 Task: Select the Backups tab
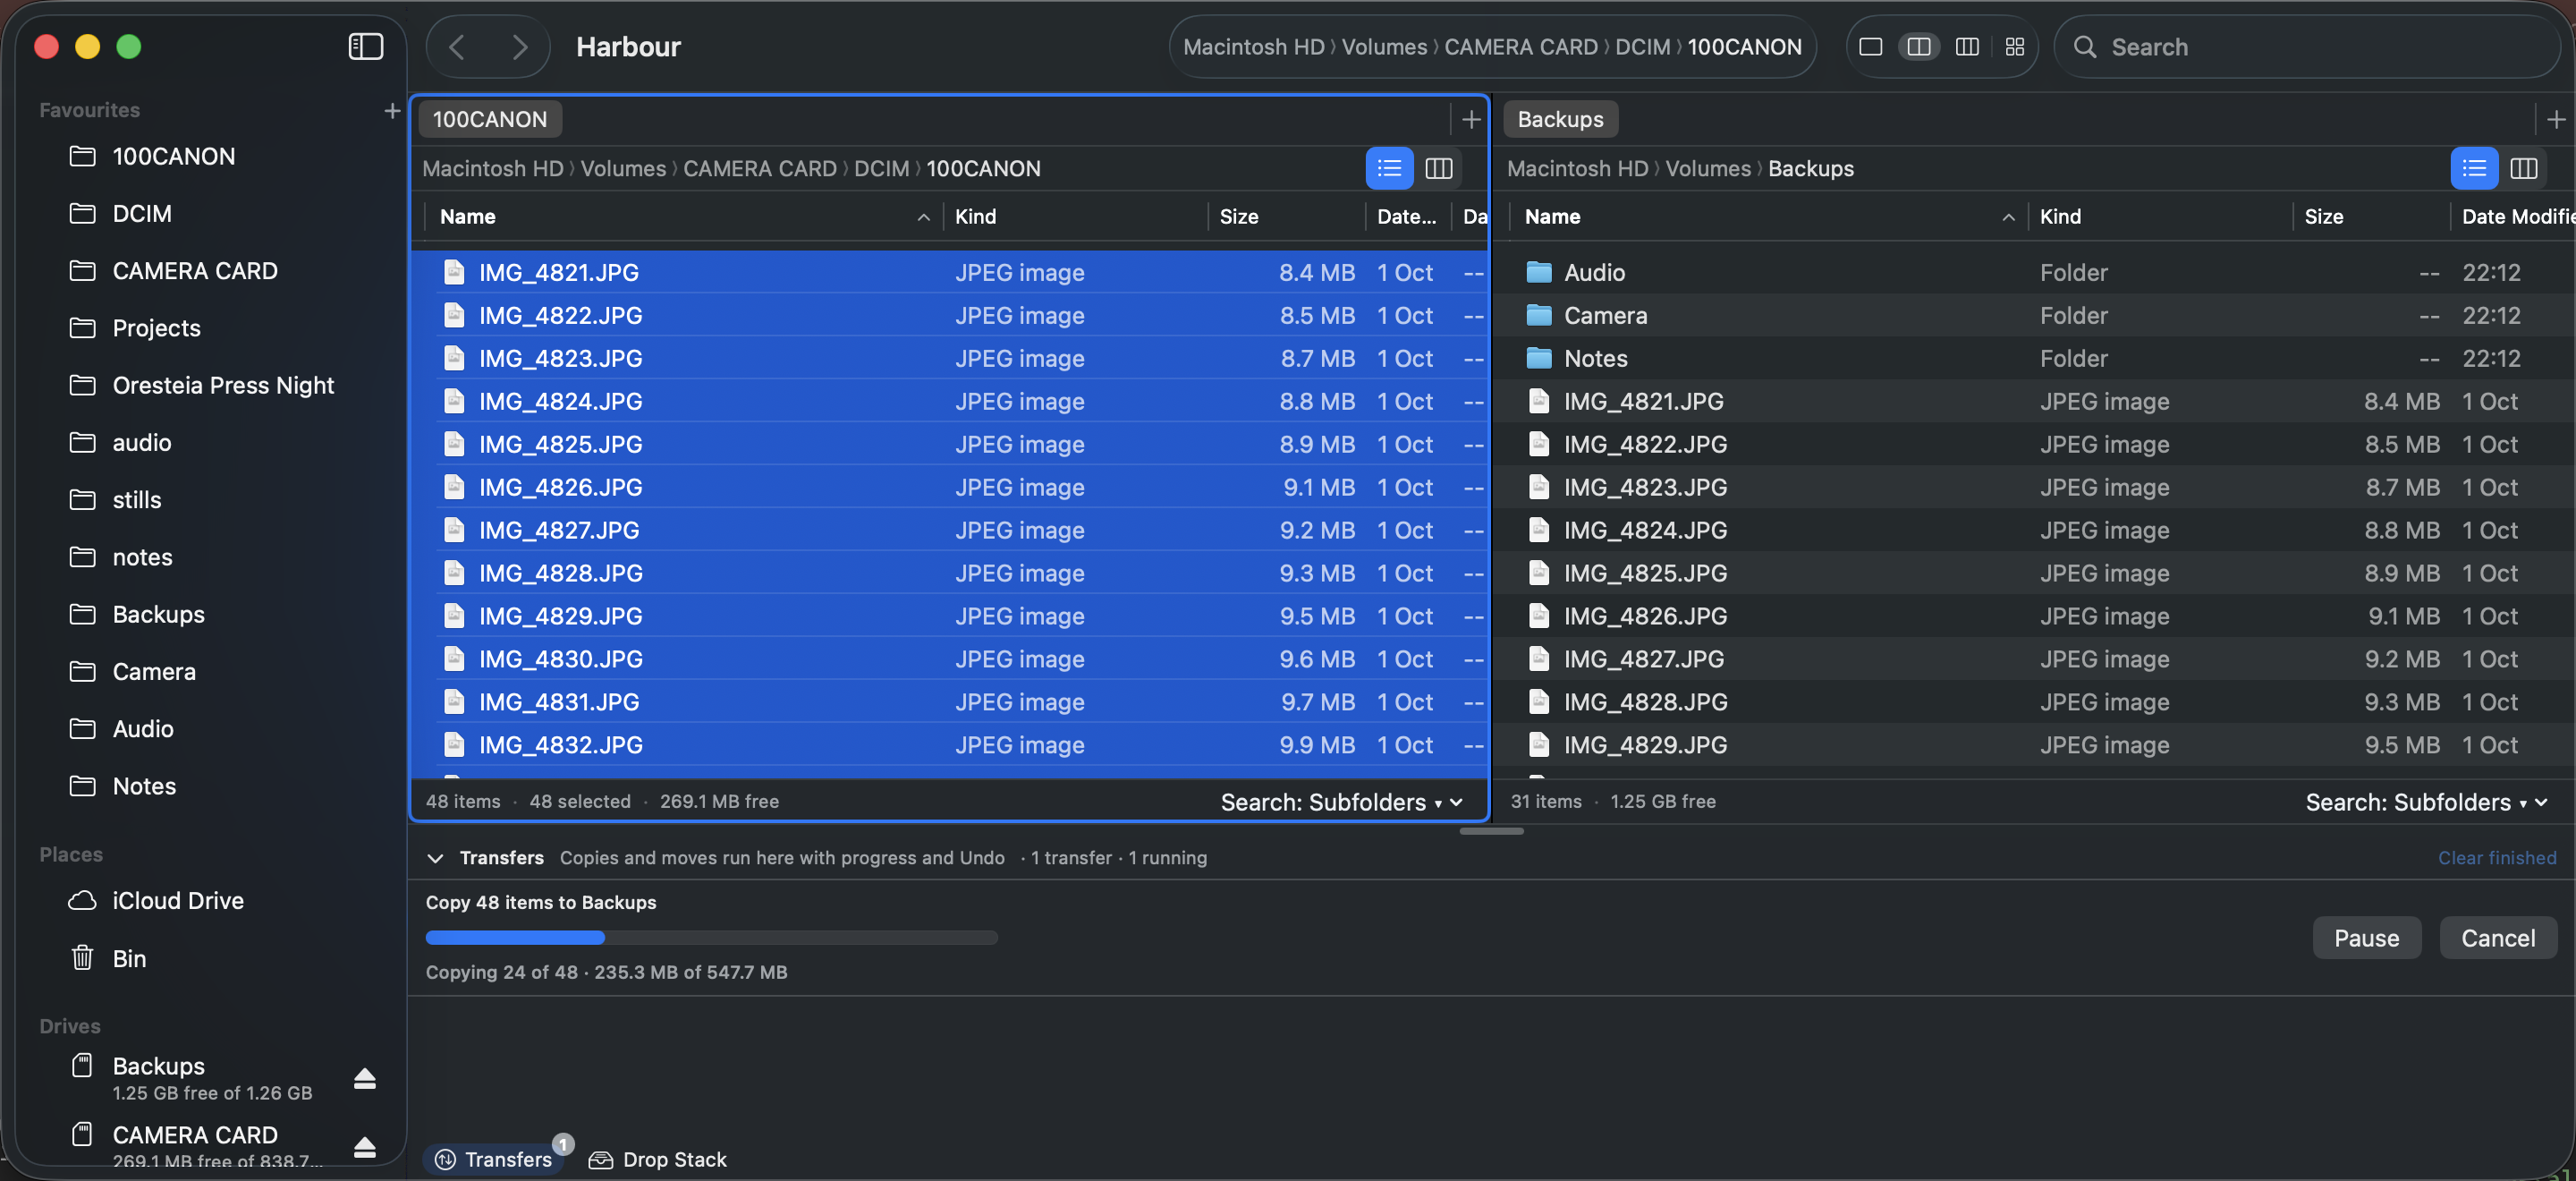[x=1559, y=119]
